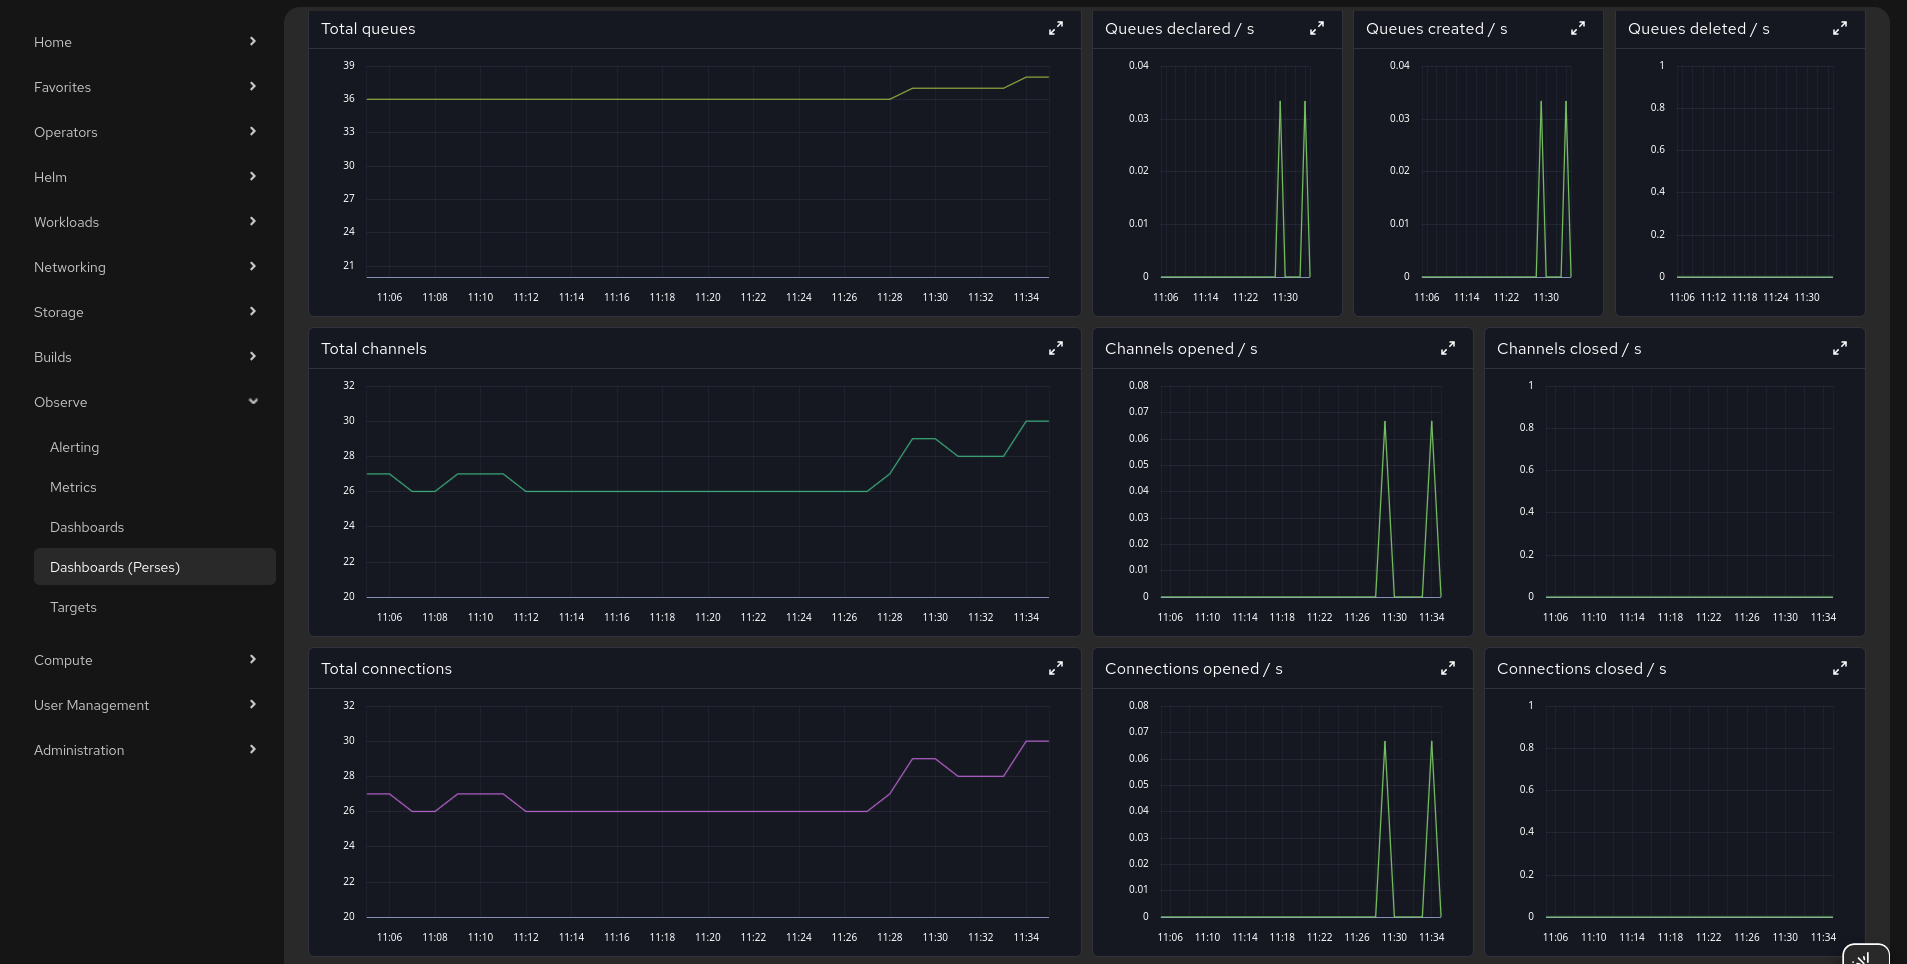Open the Dashboards item under Observe
Image resolution: width=1907 pixels, height=964 pixels.
pos(87,527)
